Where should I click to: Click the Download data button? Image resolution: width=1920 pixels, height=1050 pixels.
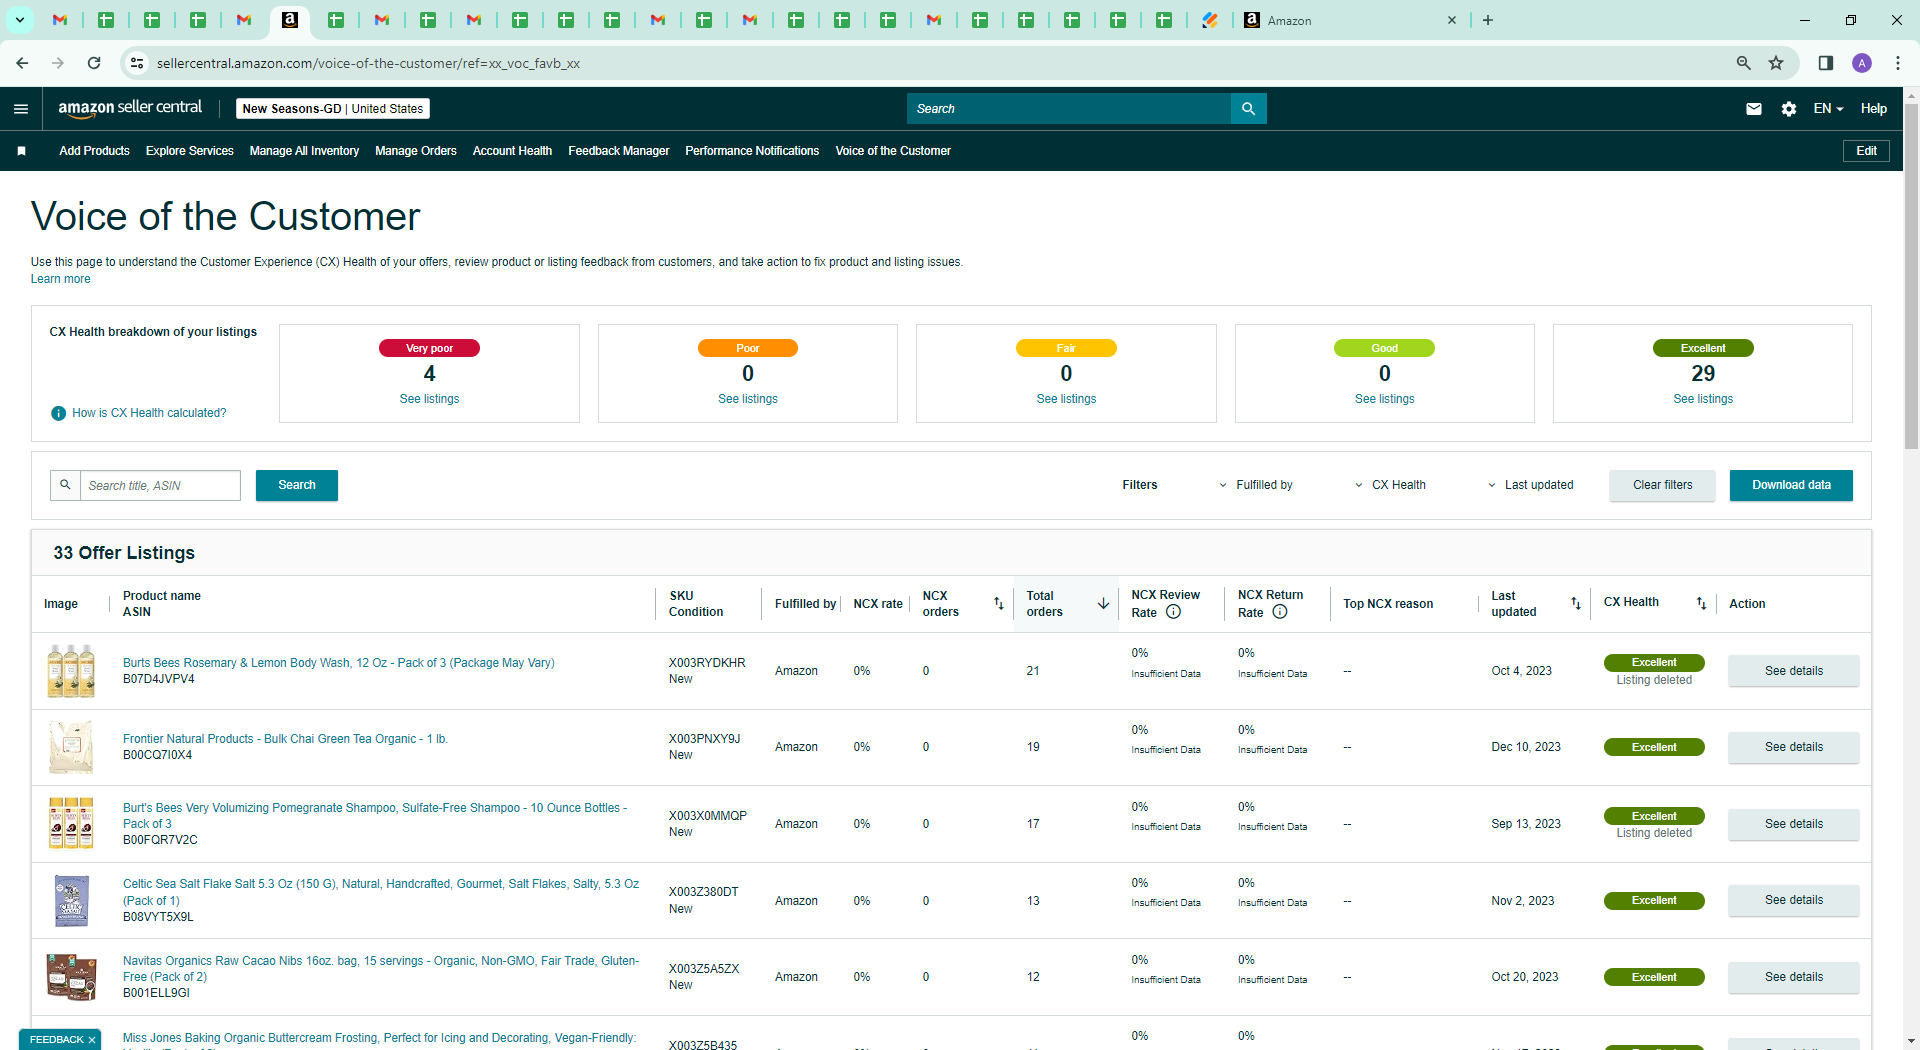[x=1791, y=485]
